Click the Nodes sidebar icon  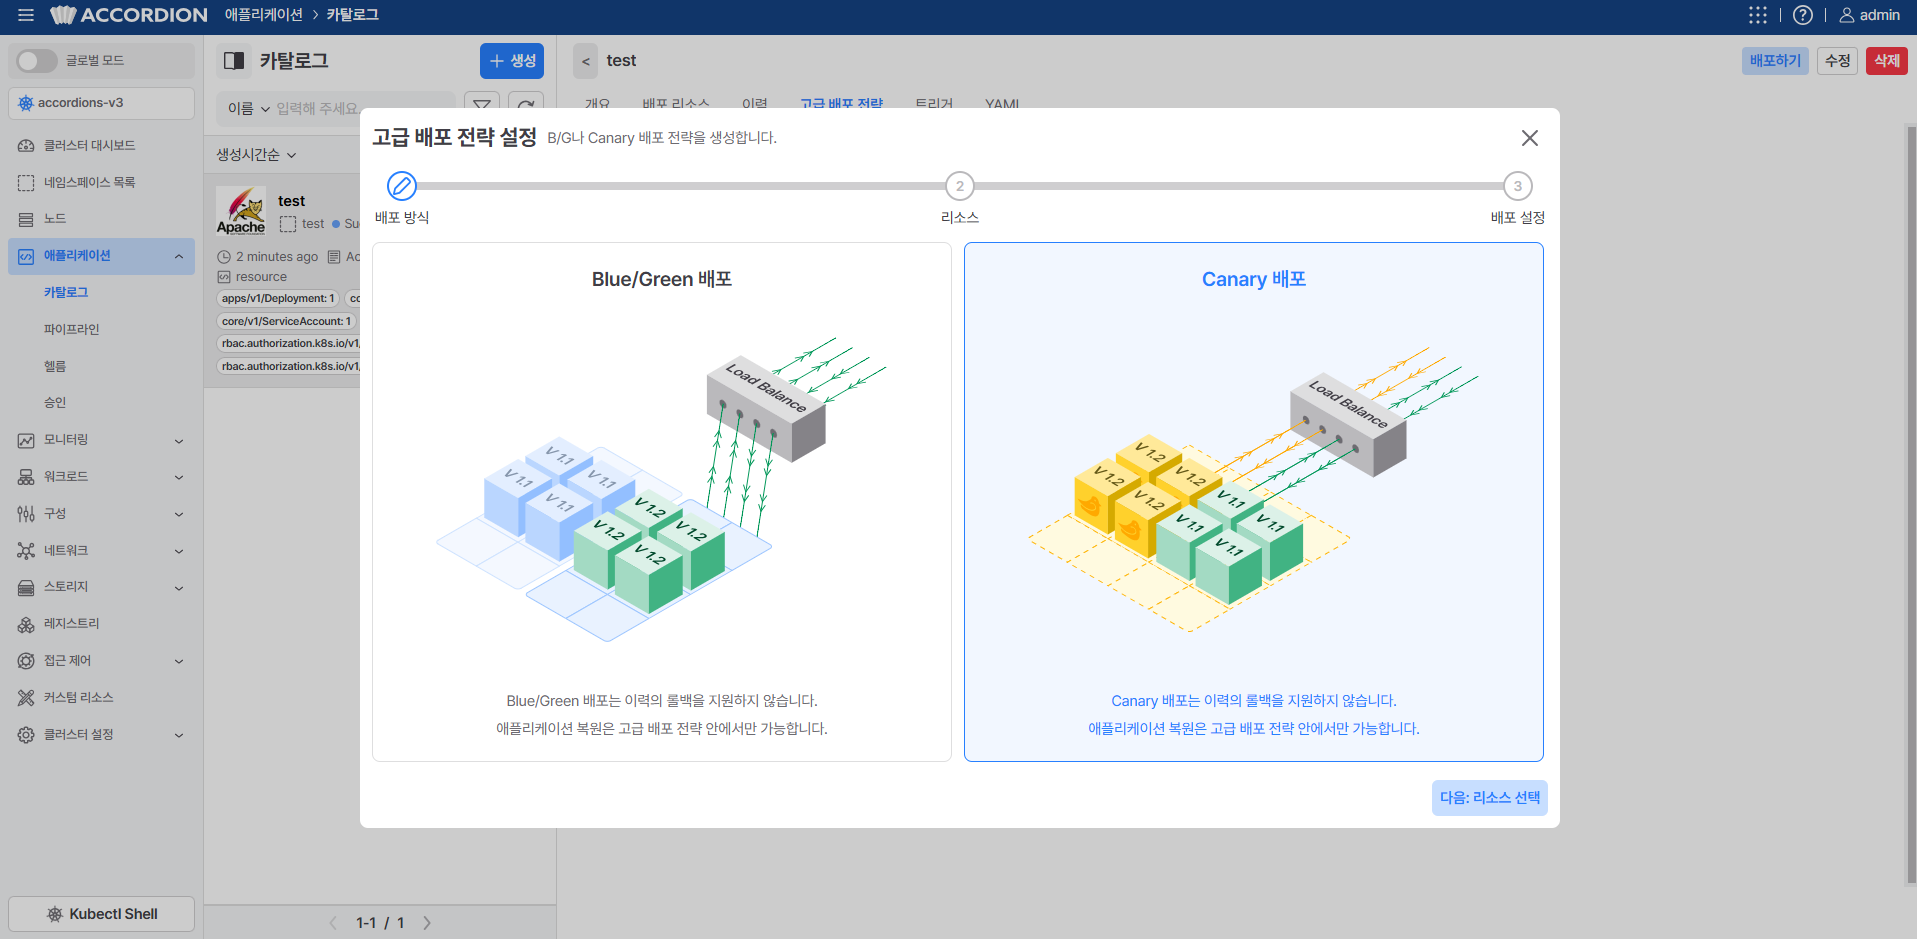[26, 219]
